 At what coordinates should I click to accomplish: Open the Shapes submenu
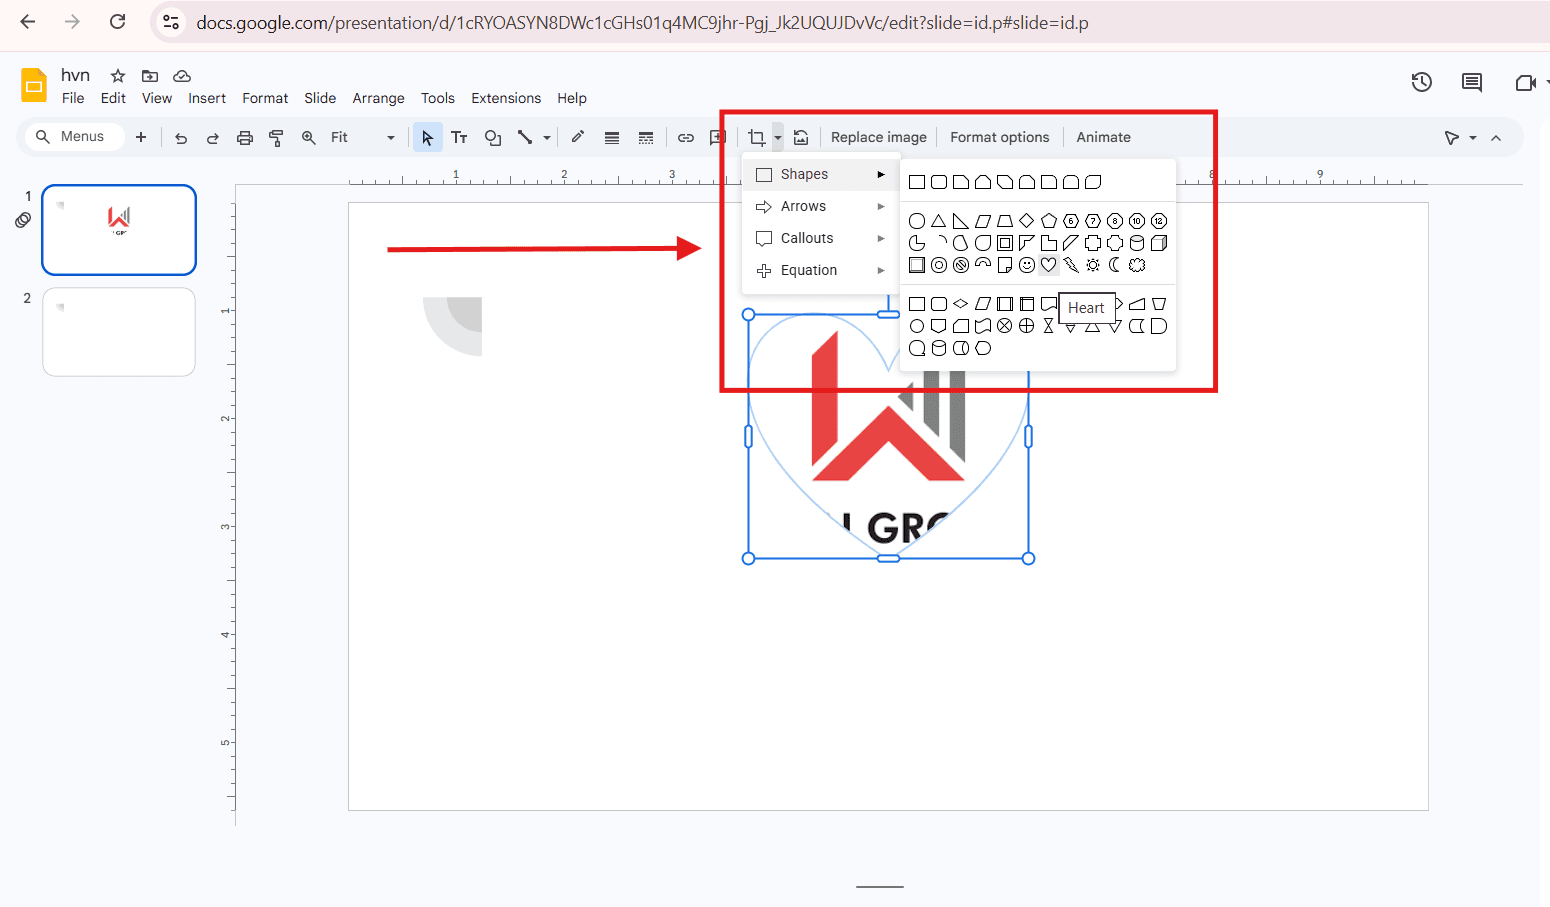[x=820, y=174]
